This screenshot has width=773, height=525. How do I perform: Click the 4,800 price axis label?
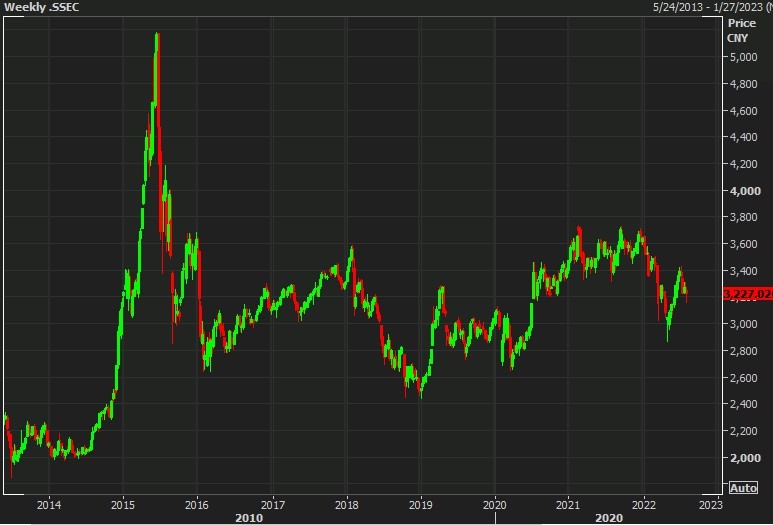[743, 84]
